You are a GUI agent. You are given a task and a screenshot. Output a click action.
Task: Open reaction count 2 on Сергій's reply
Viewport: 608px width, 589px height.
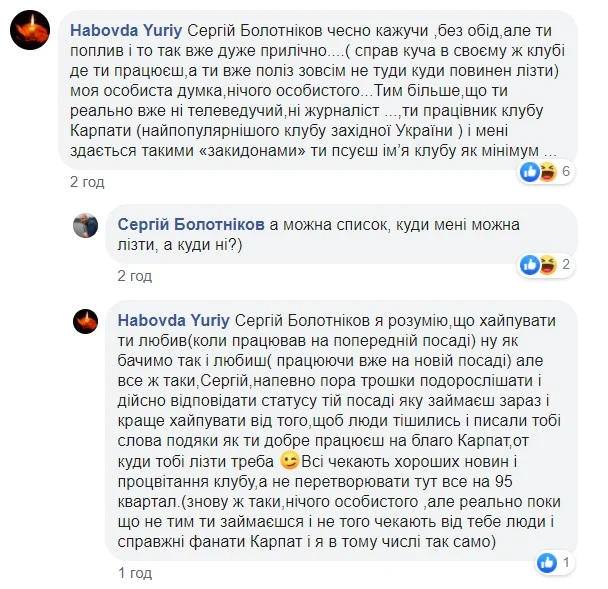[566, 265]
